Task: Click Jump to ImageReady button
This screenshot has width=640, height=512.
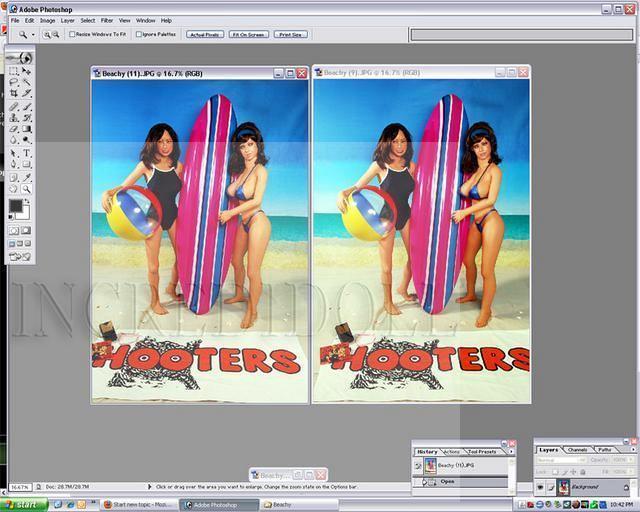Action: pyautogui.click(x=20, y=257)
